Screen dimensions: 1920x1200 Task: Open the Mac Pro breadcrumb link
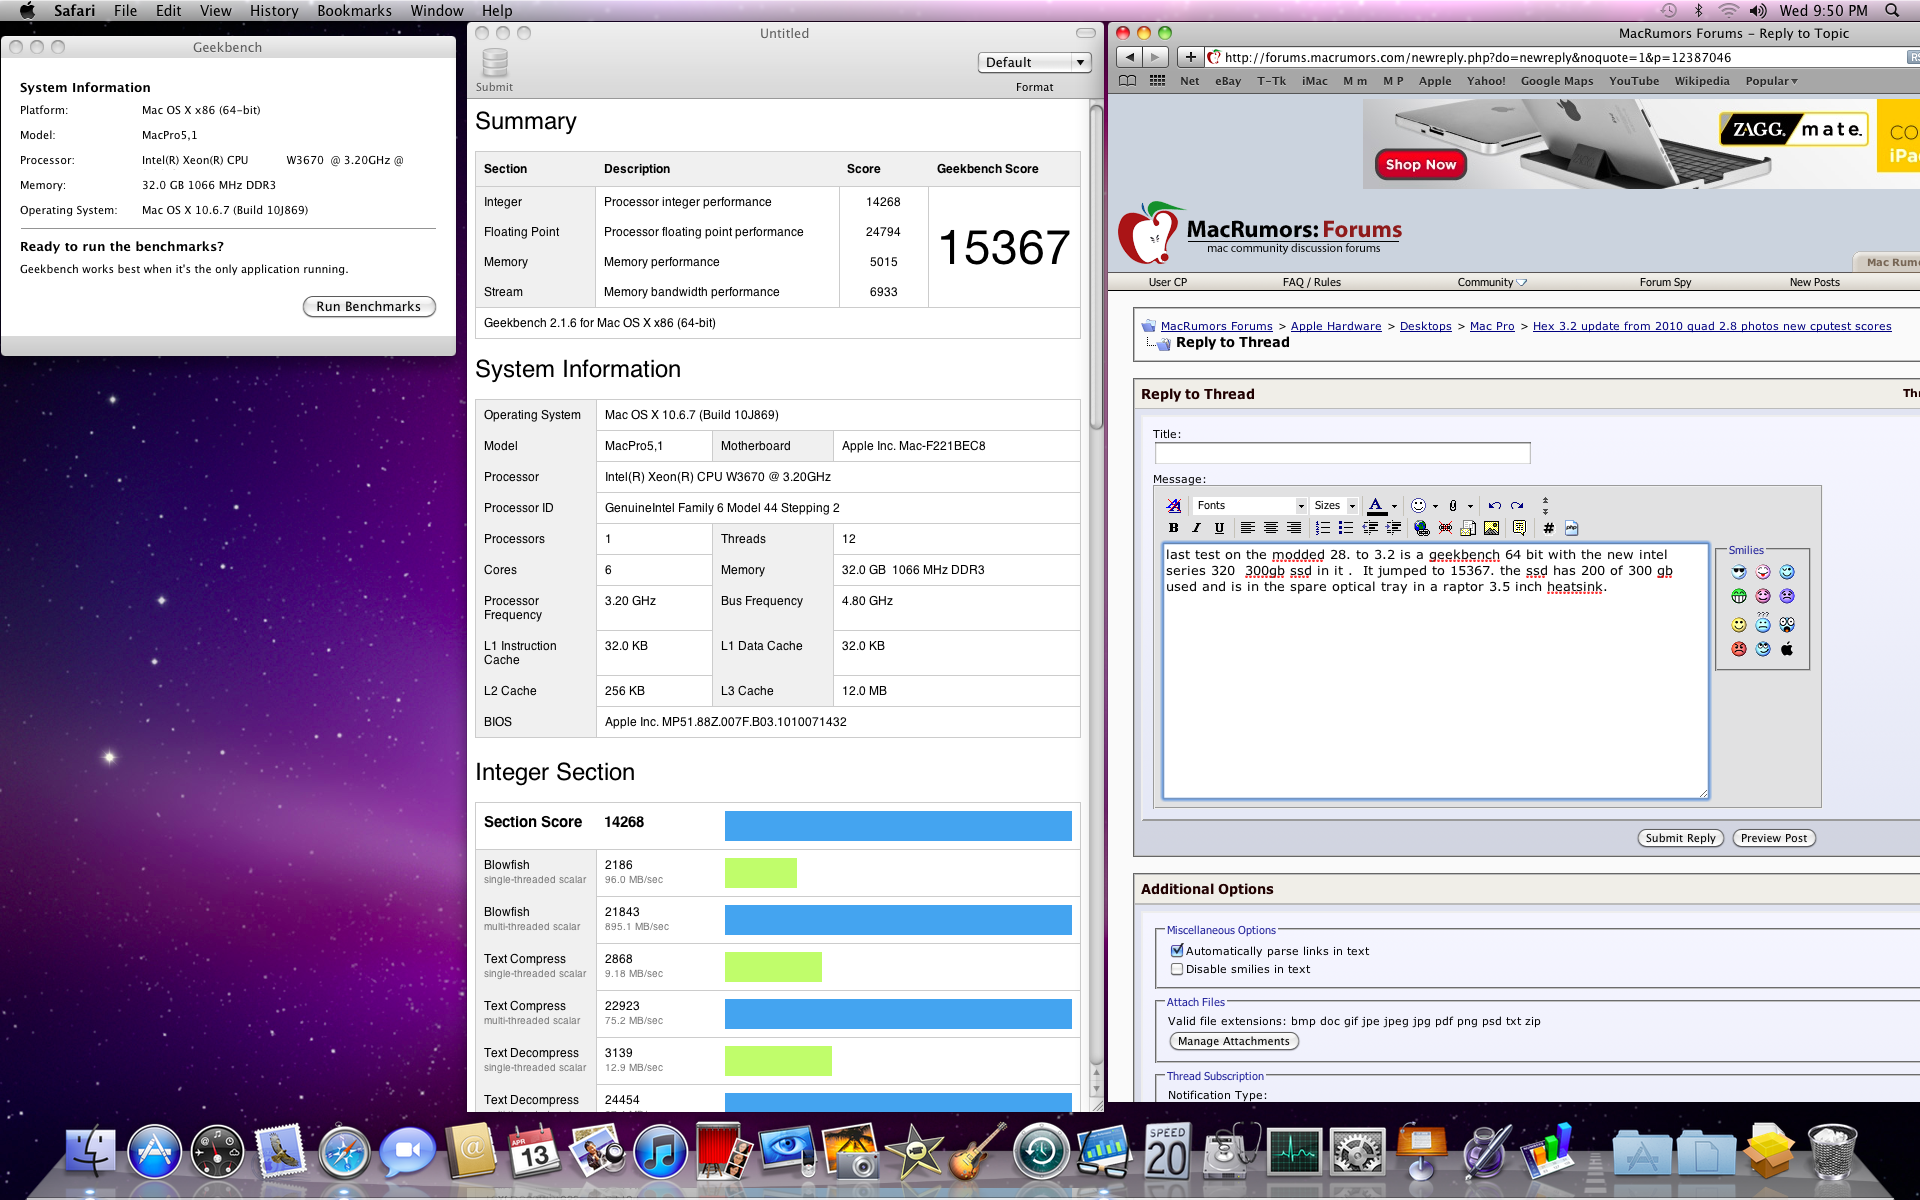tap(1492, 326)
